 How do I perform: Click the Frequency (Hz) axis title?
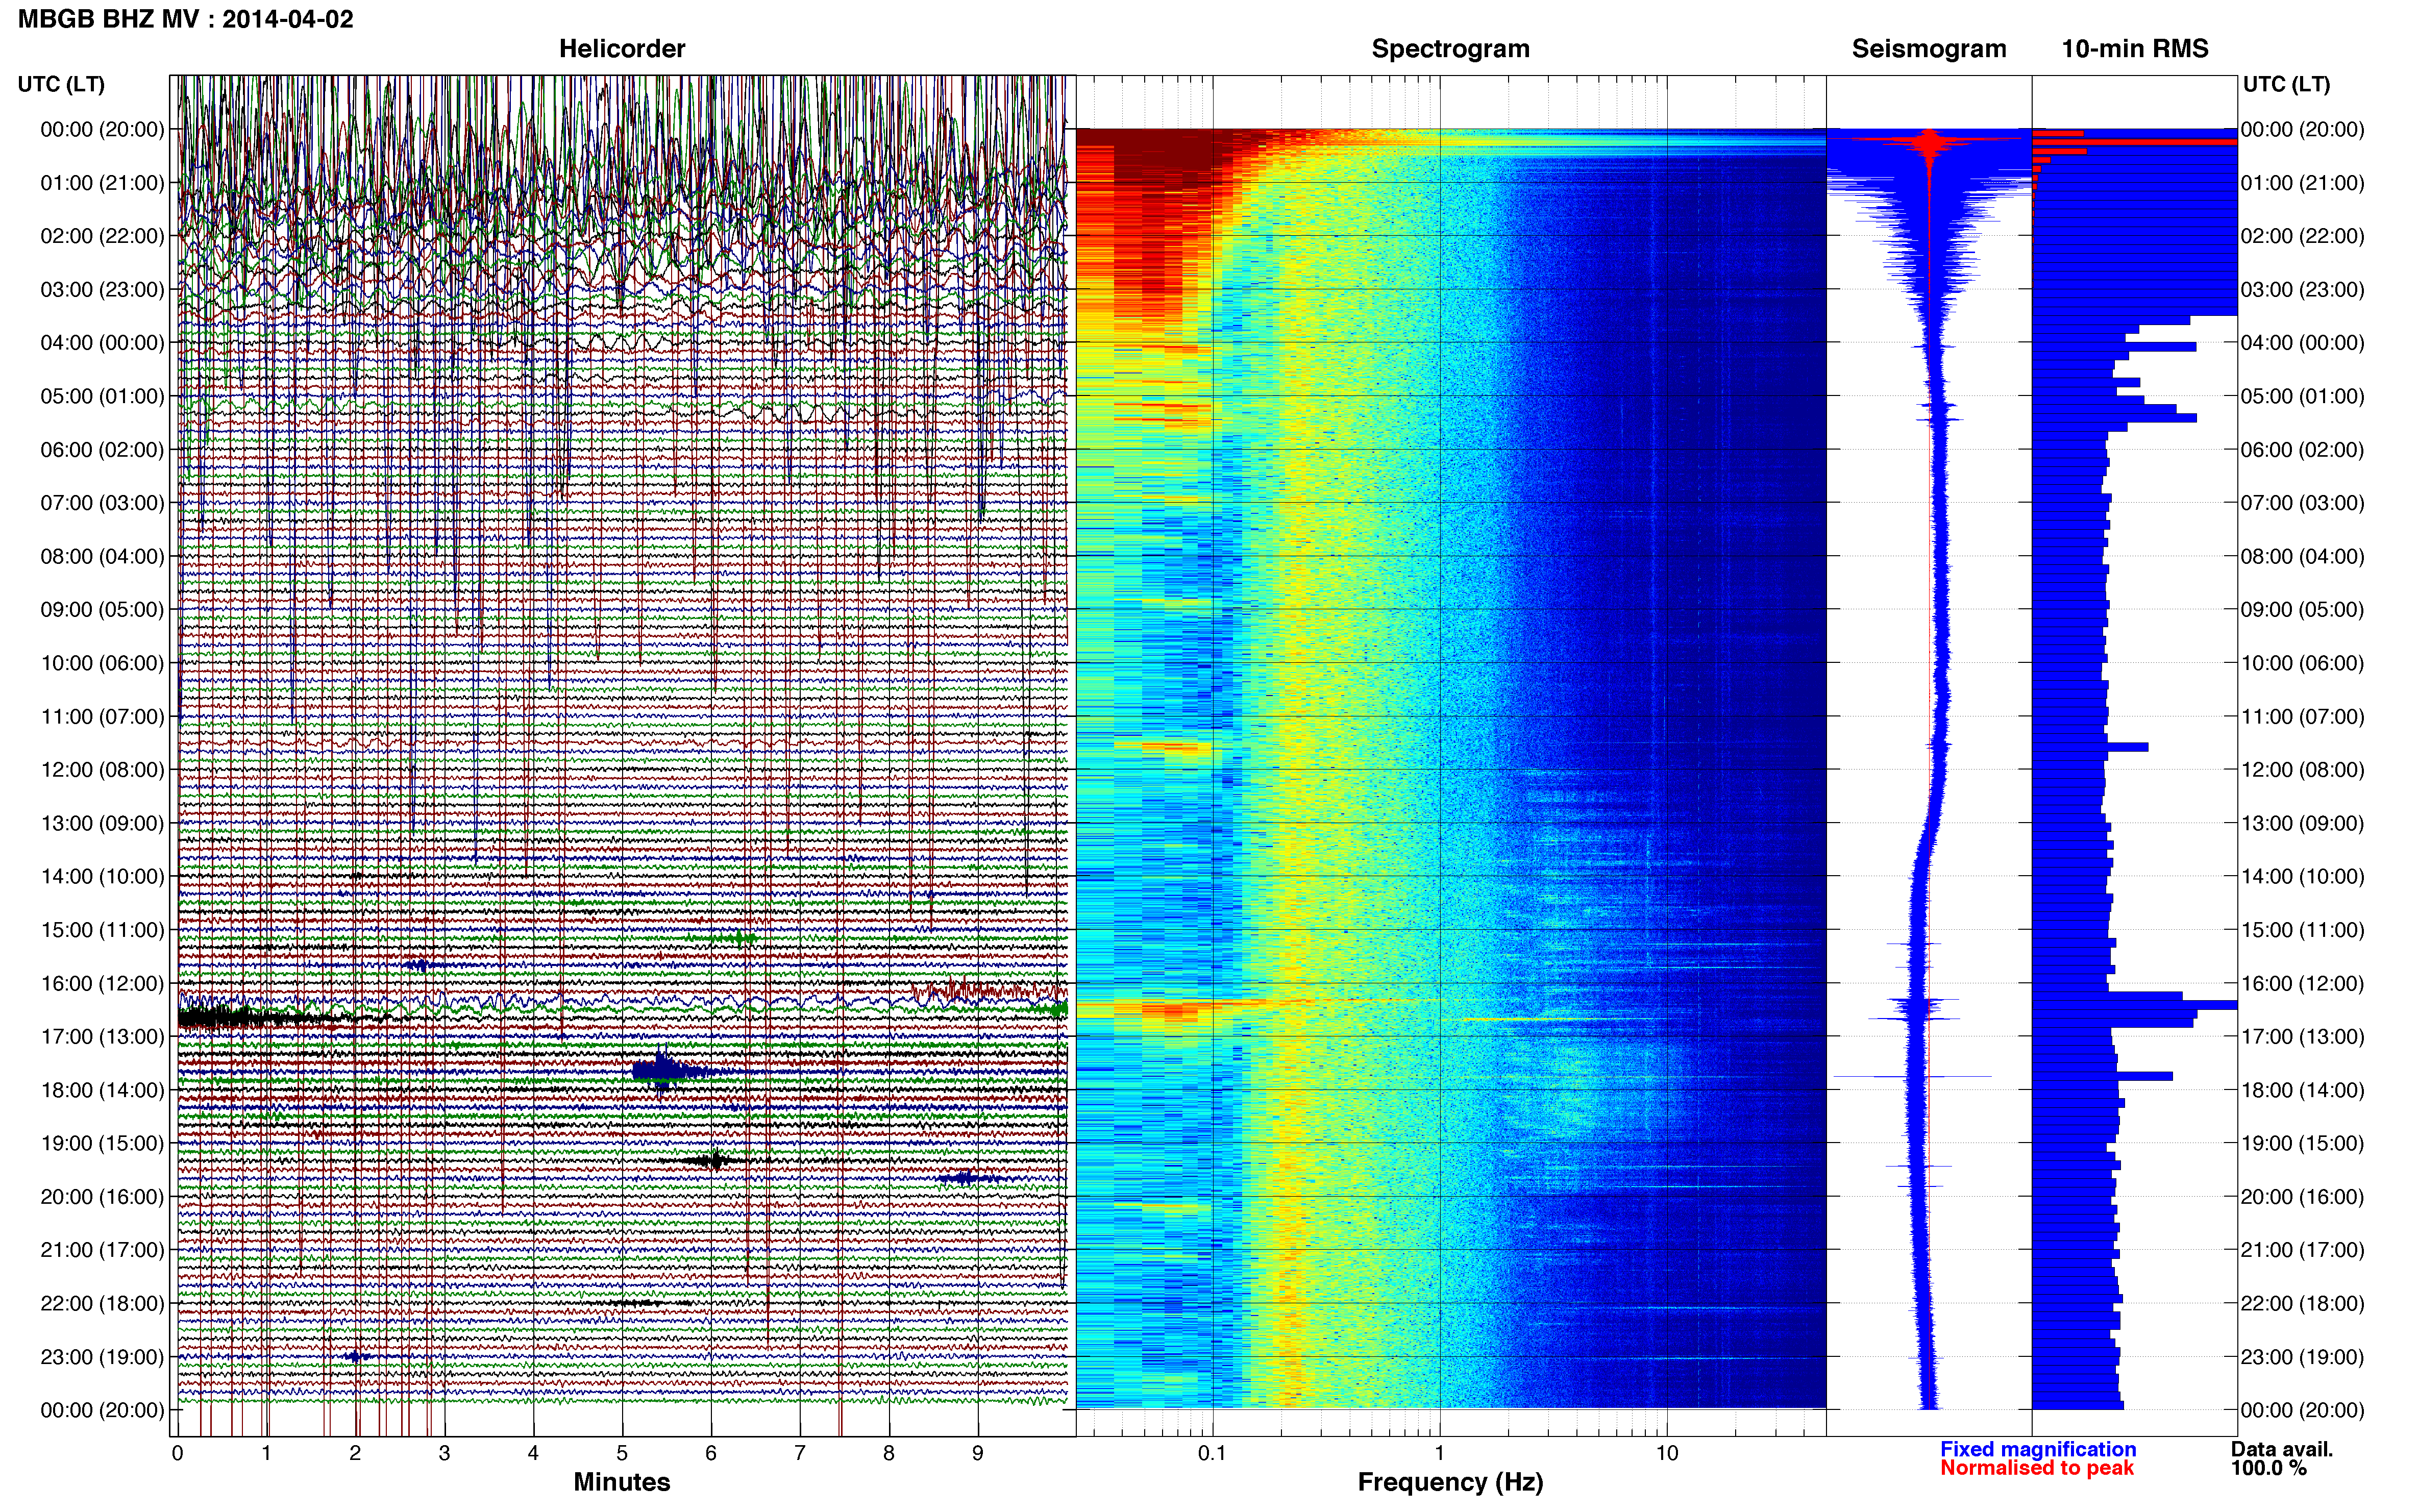(1450, 1482)
